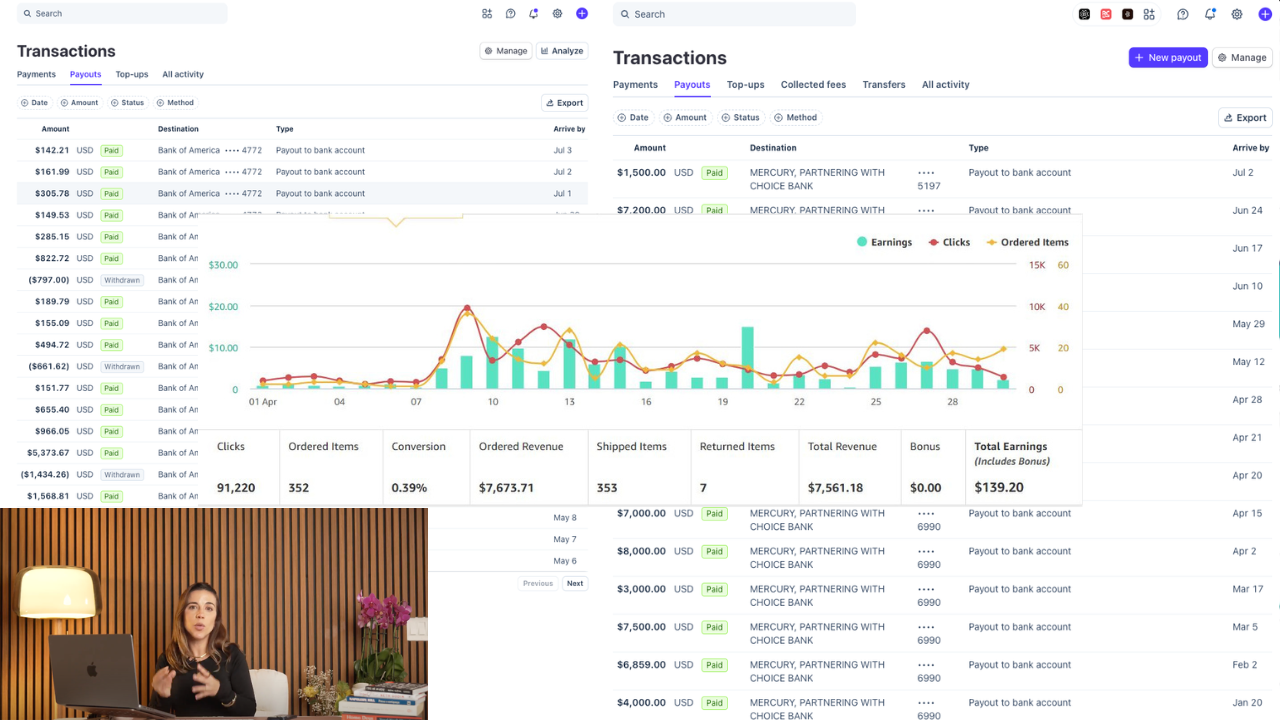This screenshot has height=720, width=1280.
Task: Click the New payout button
Action: pos(1168,58)
